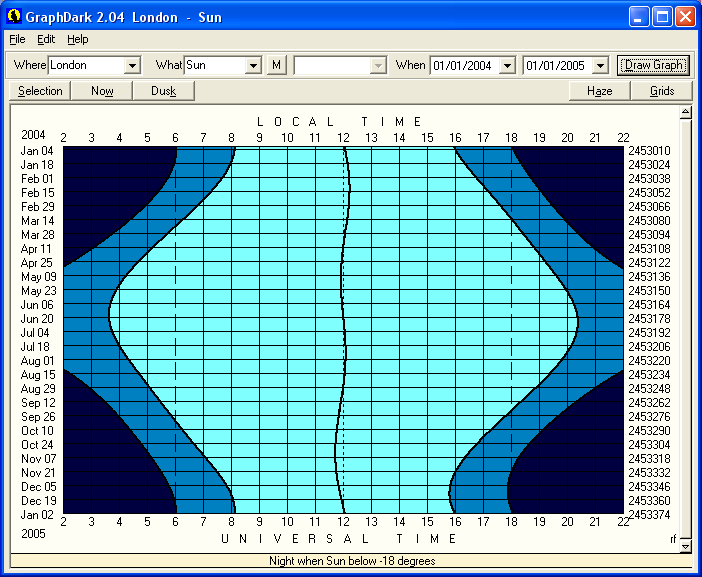Click the Now button
Viewport: 702px width, 577px height.
102,91
